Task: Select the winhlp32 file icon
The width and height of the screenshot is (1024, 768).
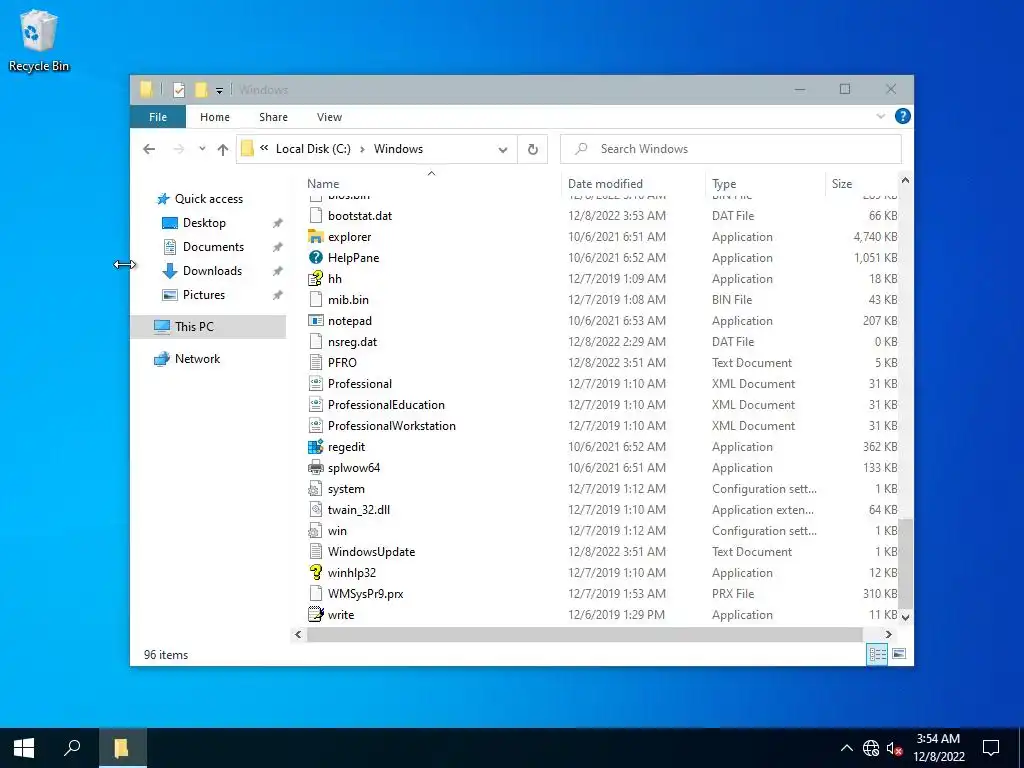Action: [315, 573]
